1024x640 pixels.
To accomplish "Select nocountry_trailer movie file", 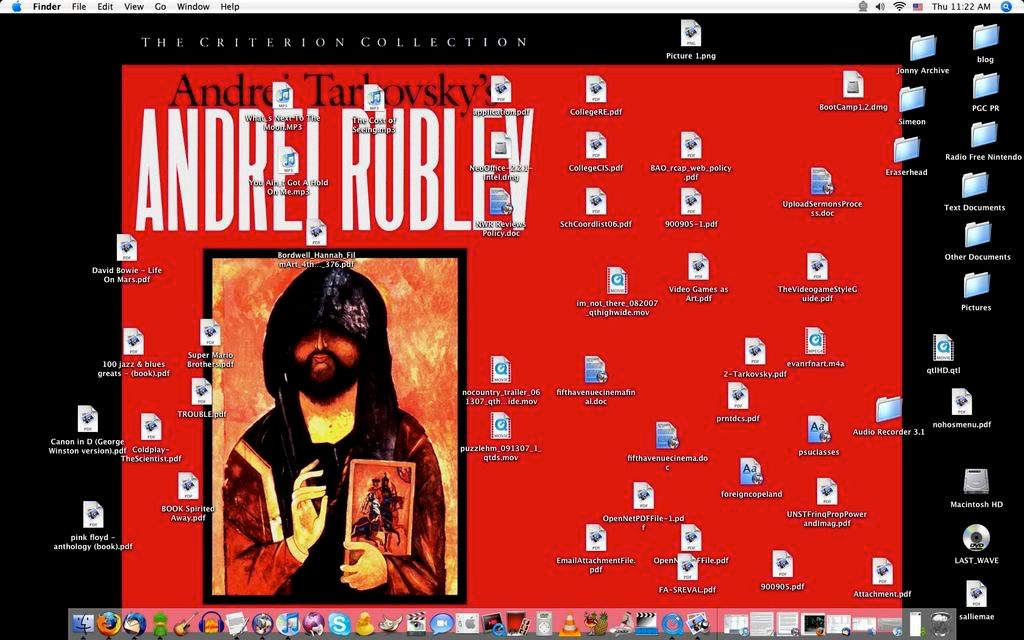I will [x=501, y=370].
